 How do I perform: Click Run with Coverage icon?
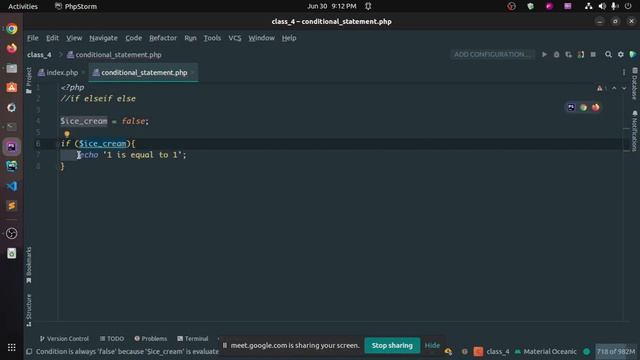pos(569,54)
